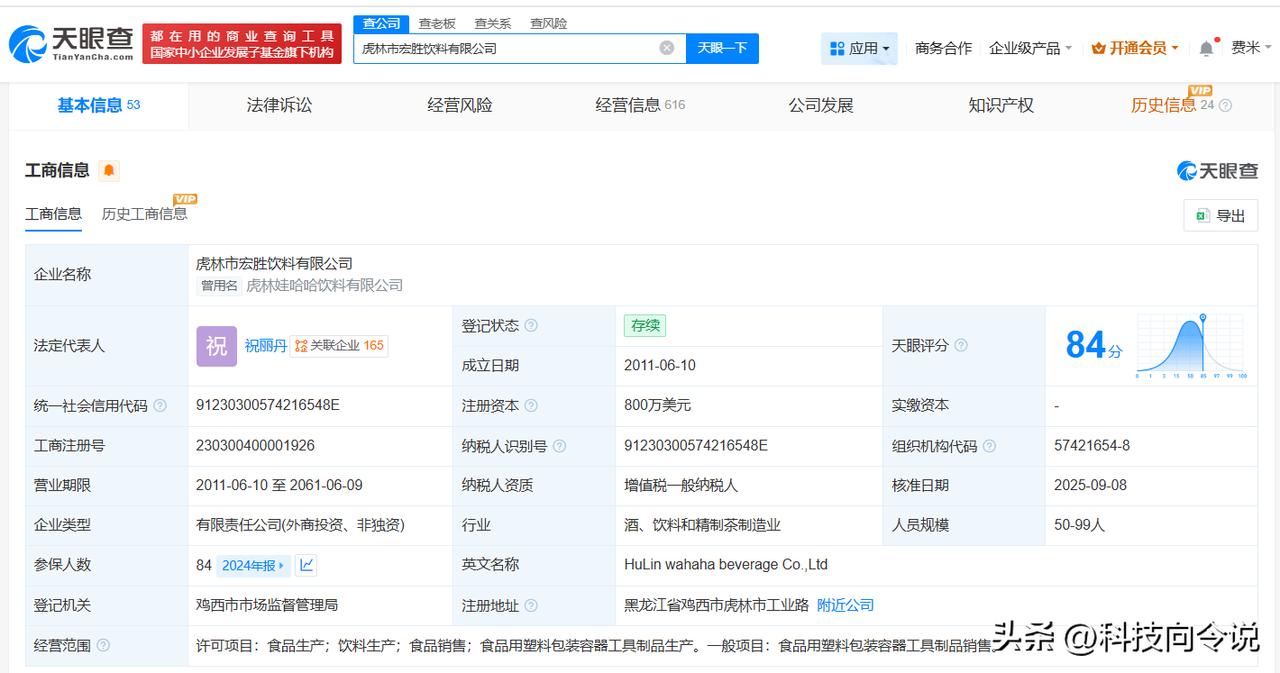Click the 800万美元 registered capital value

657,406
